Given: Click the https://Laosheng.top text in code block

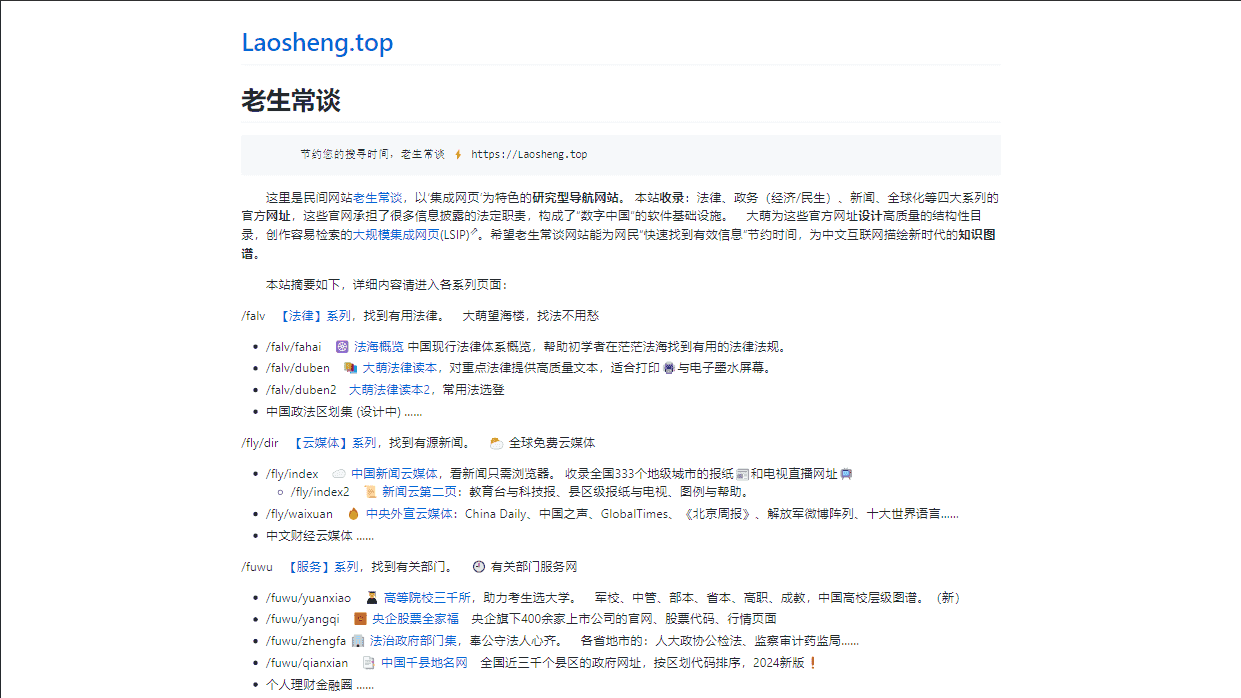Looking at the screenshot, I should point(529,155).
